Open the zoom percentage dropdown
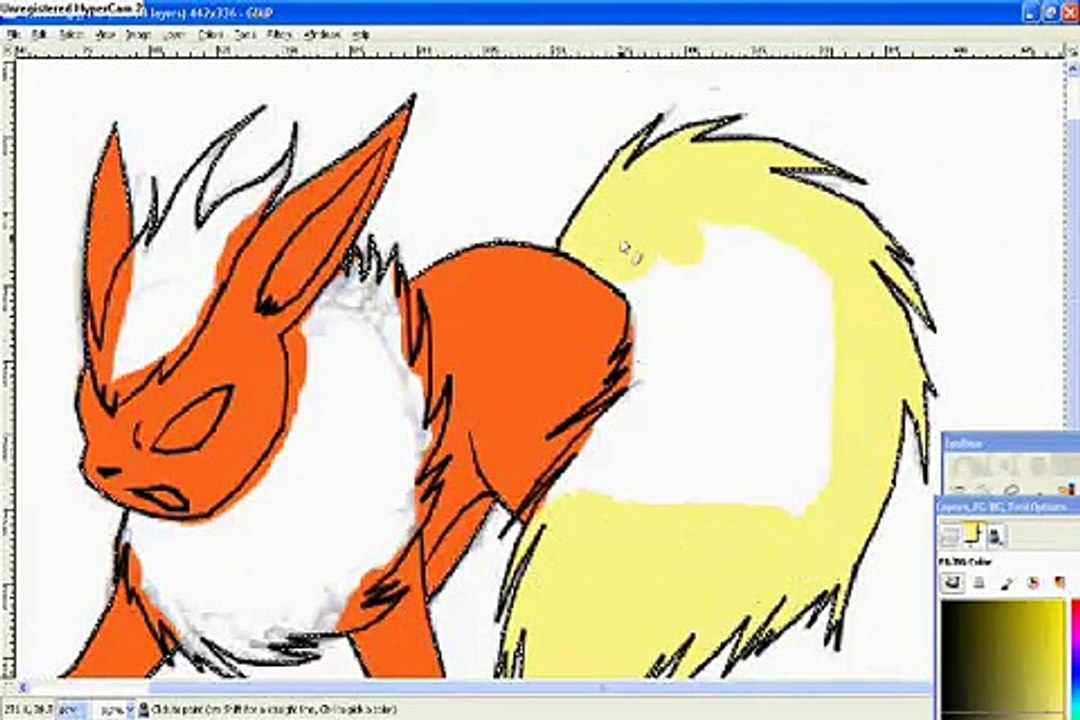The height and width of the screenshot is (720, 1080). (114, 709)
